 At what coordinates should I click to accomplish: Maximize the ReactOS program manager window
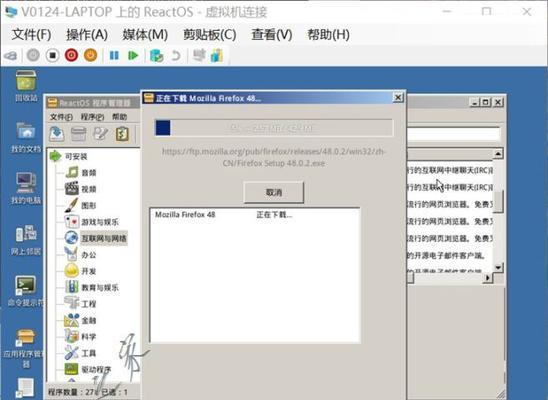point(485,102)
